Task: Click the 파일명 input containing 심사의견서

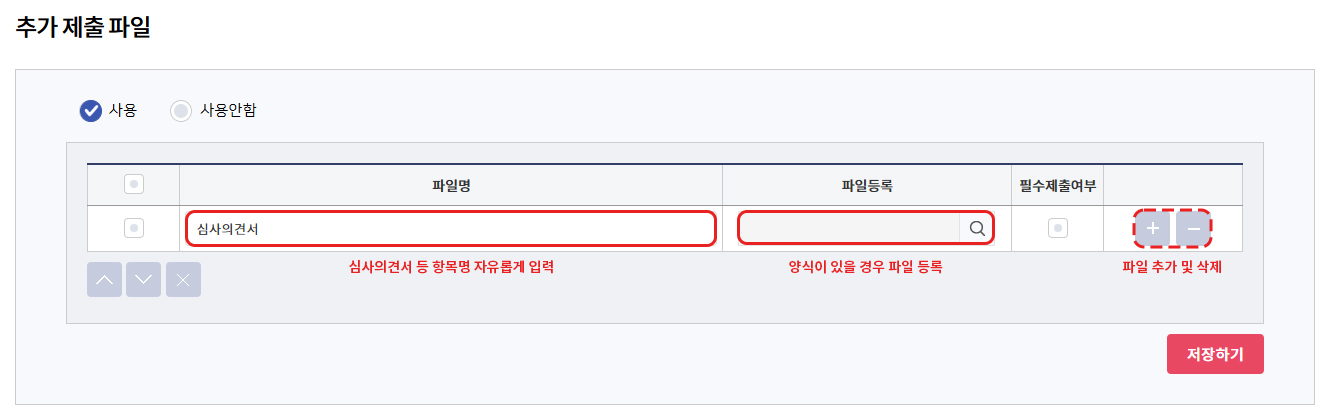Action: tap(450, 229)
